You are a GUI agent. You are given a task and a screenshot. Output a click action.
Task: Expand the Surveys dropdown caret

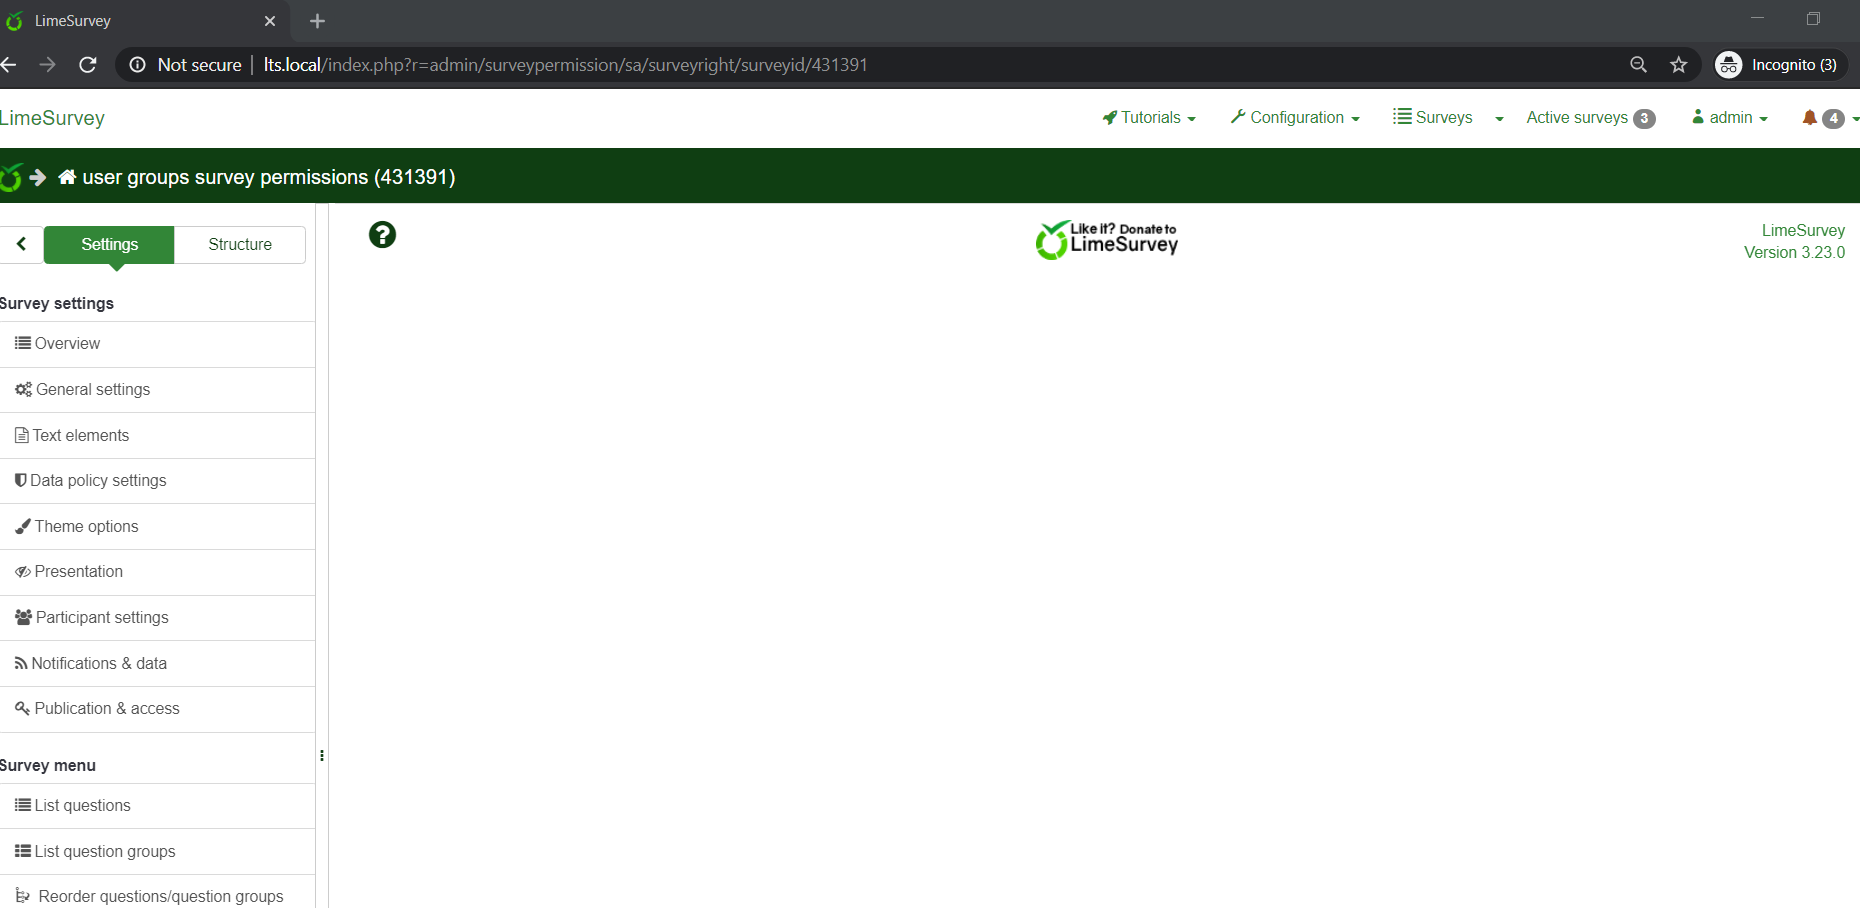[1499, 119]
